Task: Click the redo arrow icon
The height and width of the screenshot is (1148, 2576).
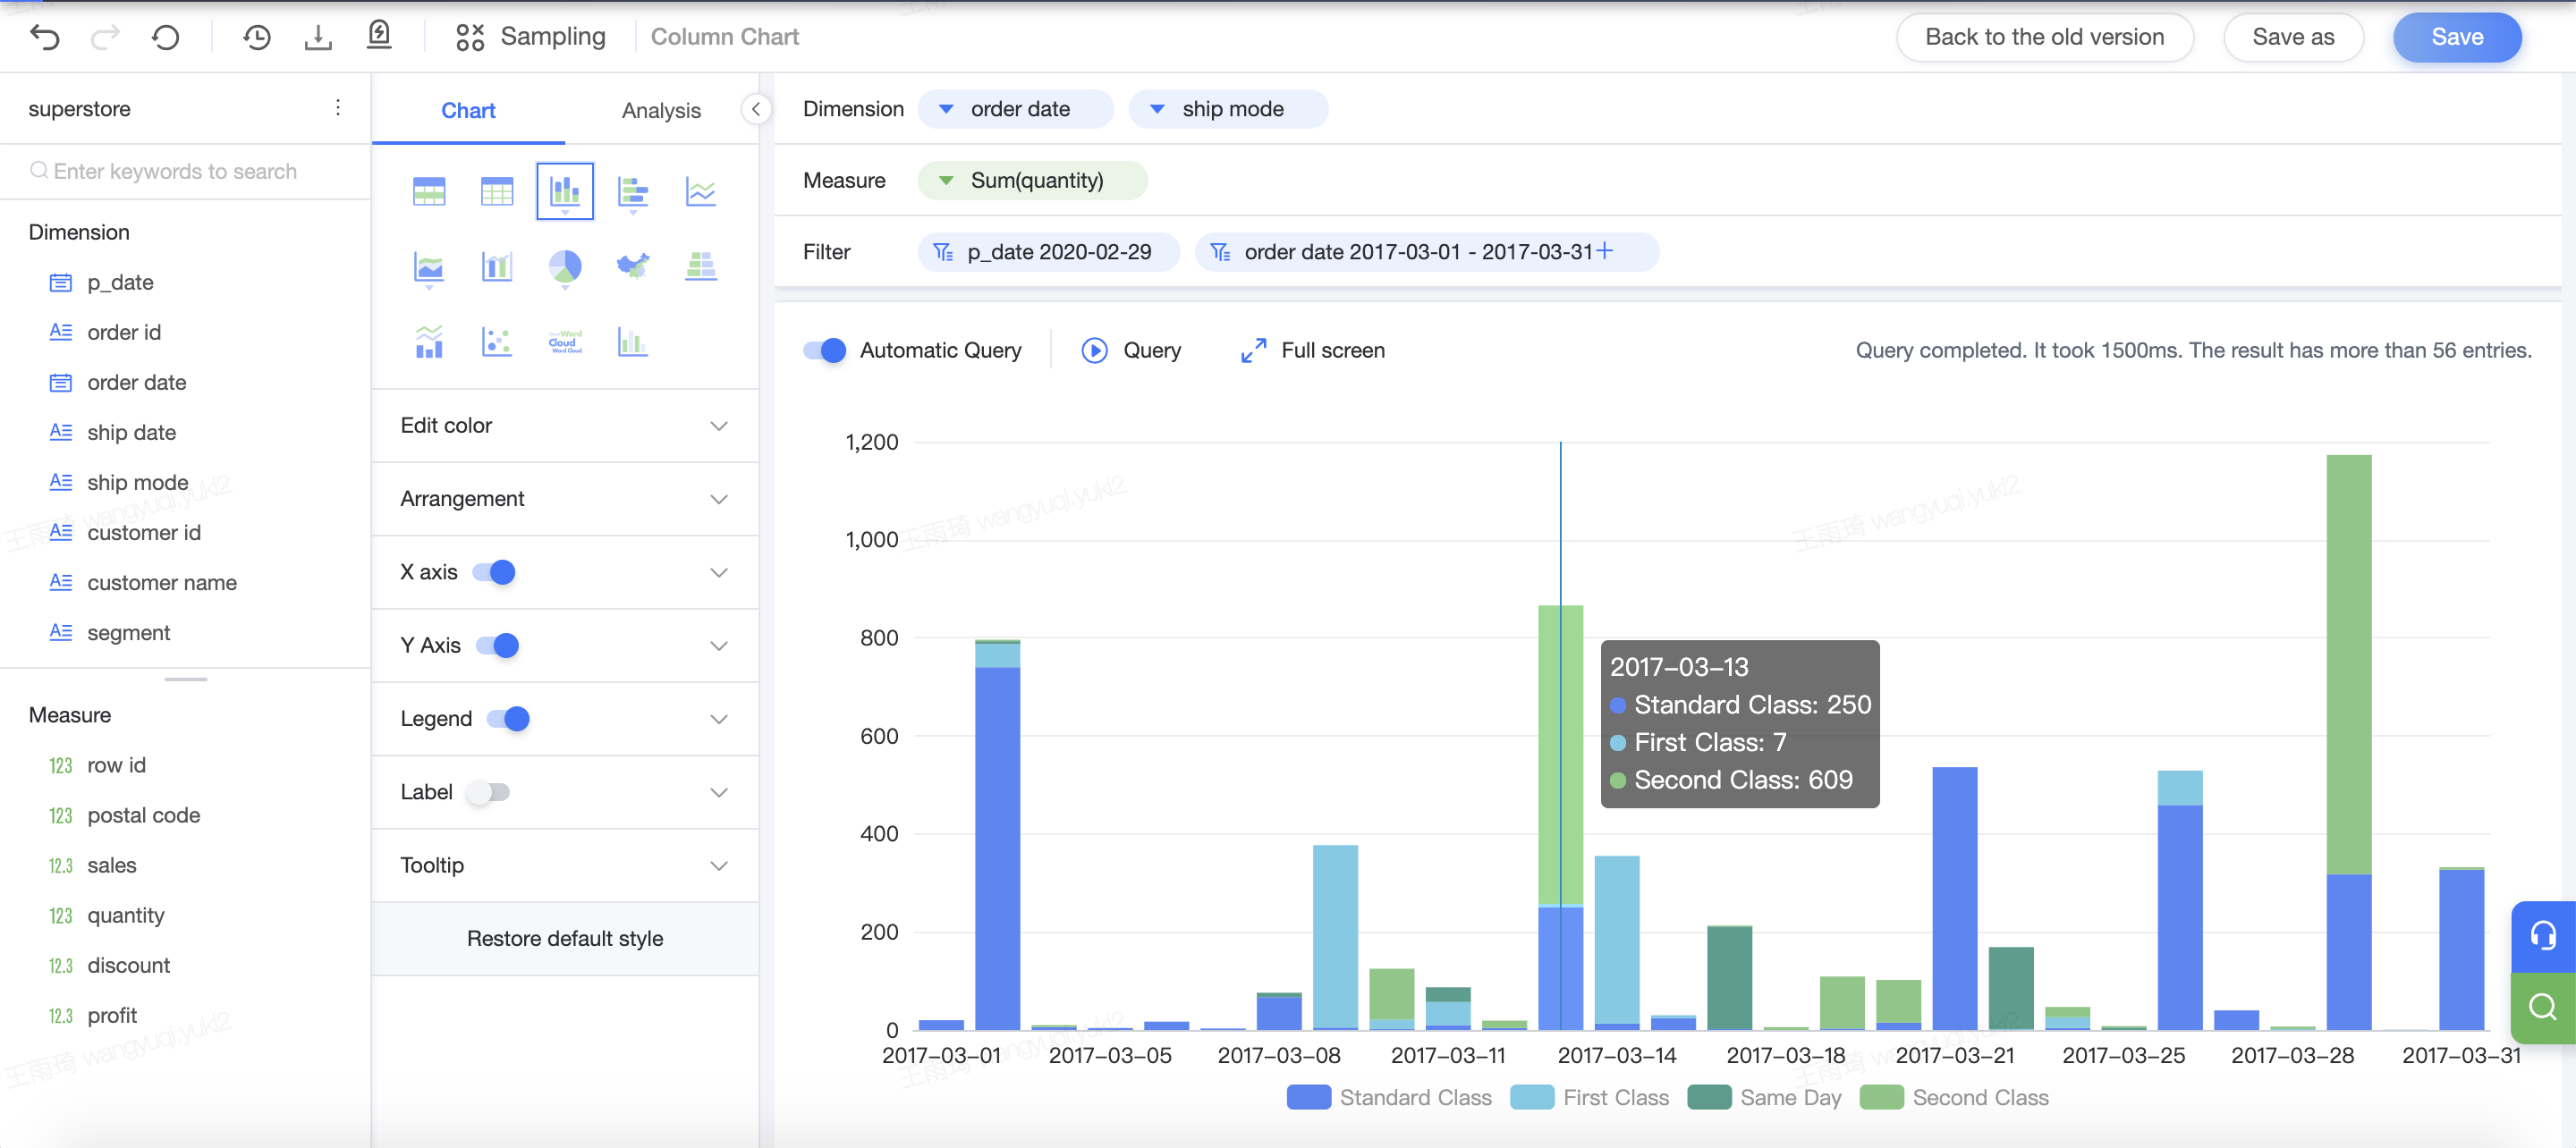Action: tap(105, 37)
